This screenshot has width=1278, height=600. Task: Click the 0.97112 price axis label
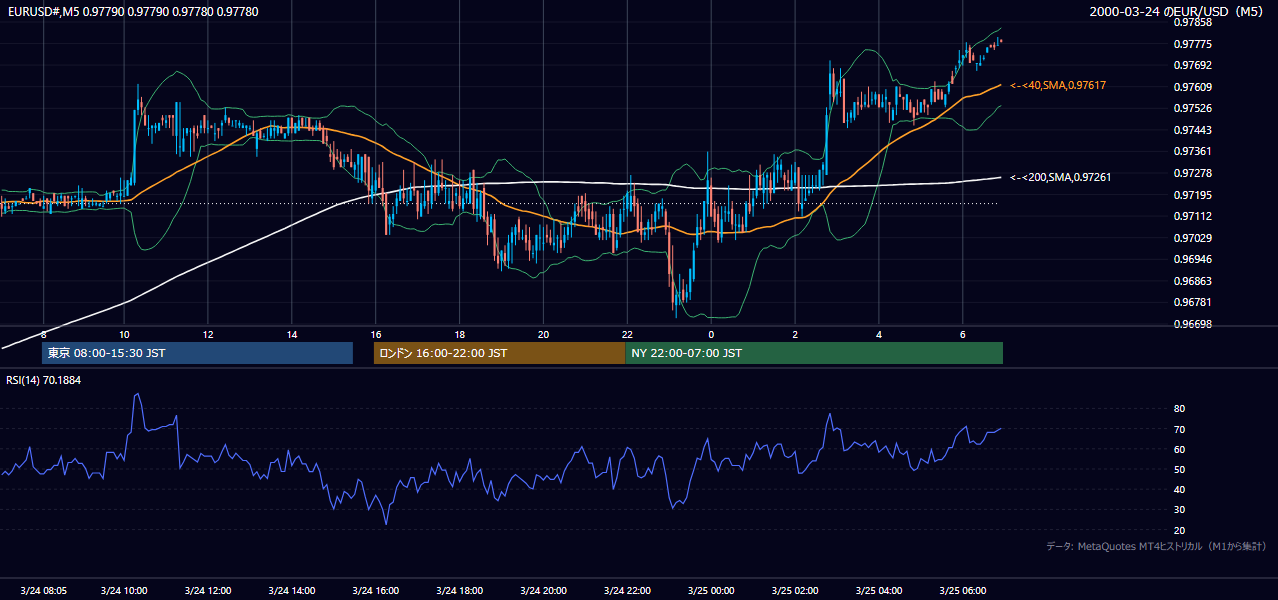pyautogui.click(x=1193, y=216)
